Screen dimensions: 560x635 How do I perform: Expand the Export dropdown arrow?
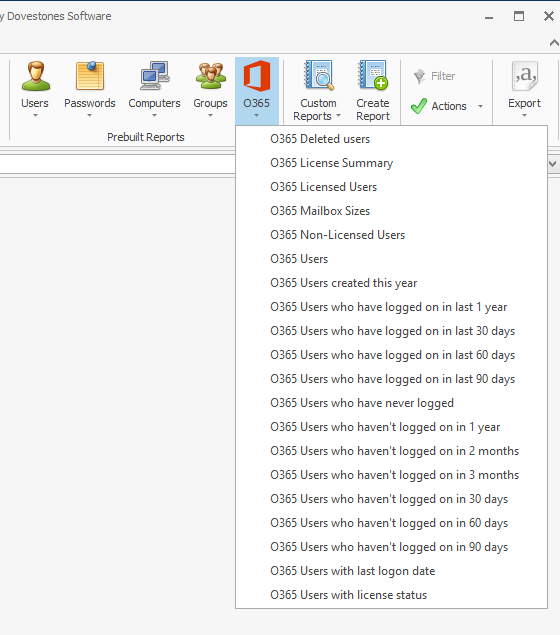tap(524, 116)
